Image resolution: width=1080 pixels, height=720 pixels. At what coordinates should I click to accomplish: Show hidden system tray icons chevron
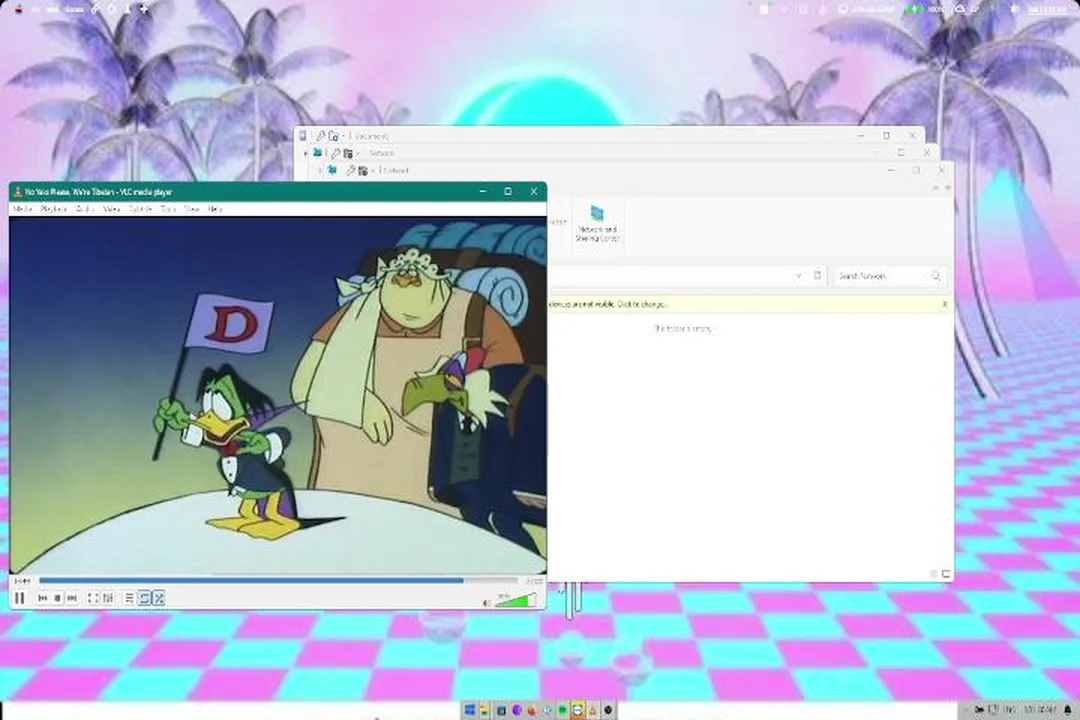point(965,710)
